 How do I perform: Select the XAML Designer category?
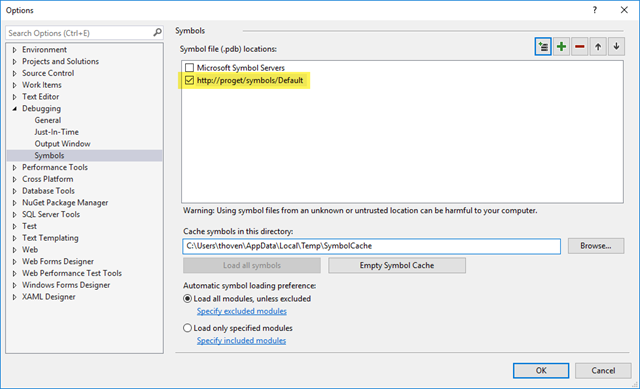point(49,297)
